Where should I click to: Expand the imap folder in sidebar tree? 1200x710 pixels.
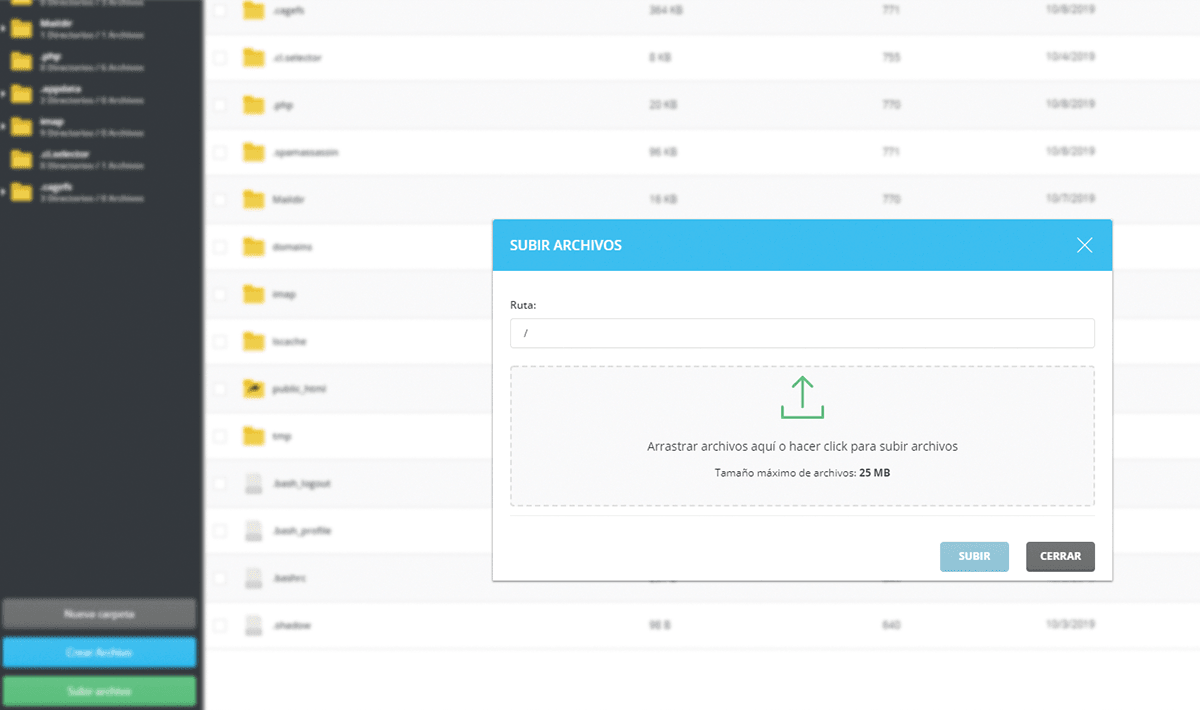click(5, 126)
